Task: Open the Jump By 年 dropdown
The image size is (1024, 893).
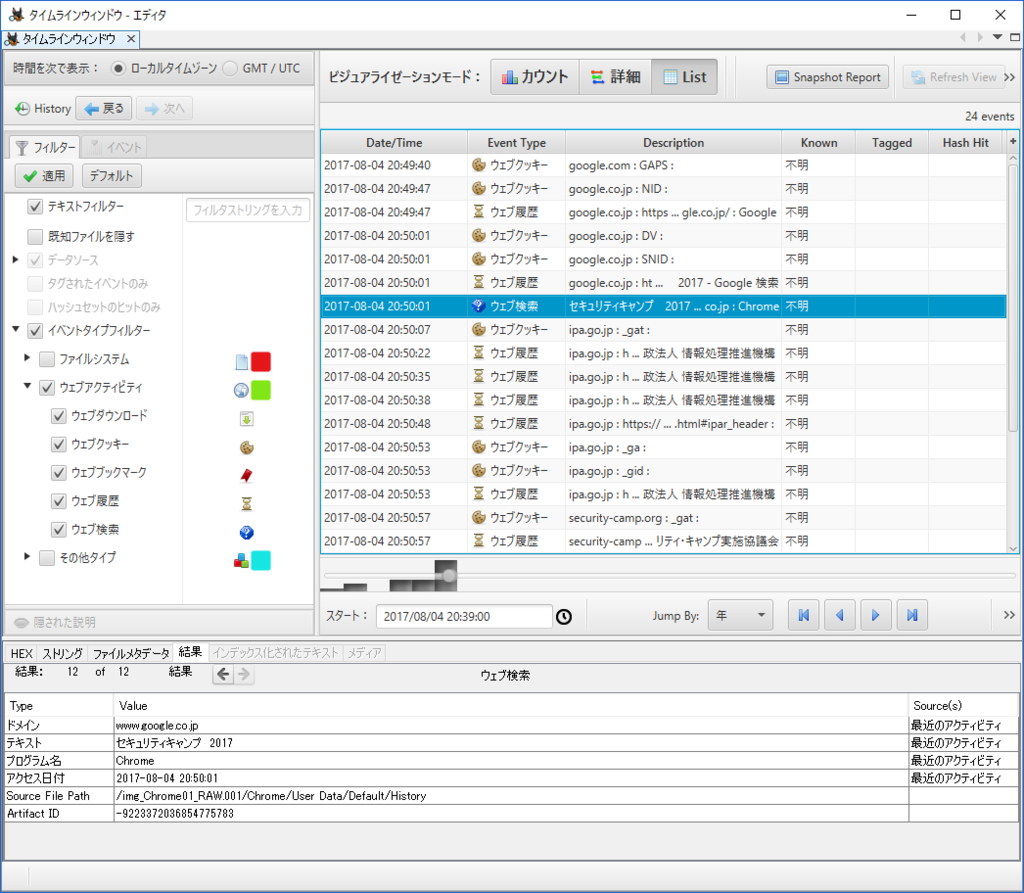Action: pyautogui.click(x=741, y=615)
